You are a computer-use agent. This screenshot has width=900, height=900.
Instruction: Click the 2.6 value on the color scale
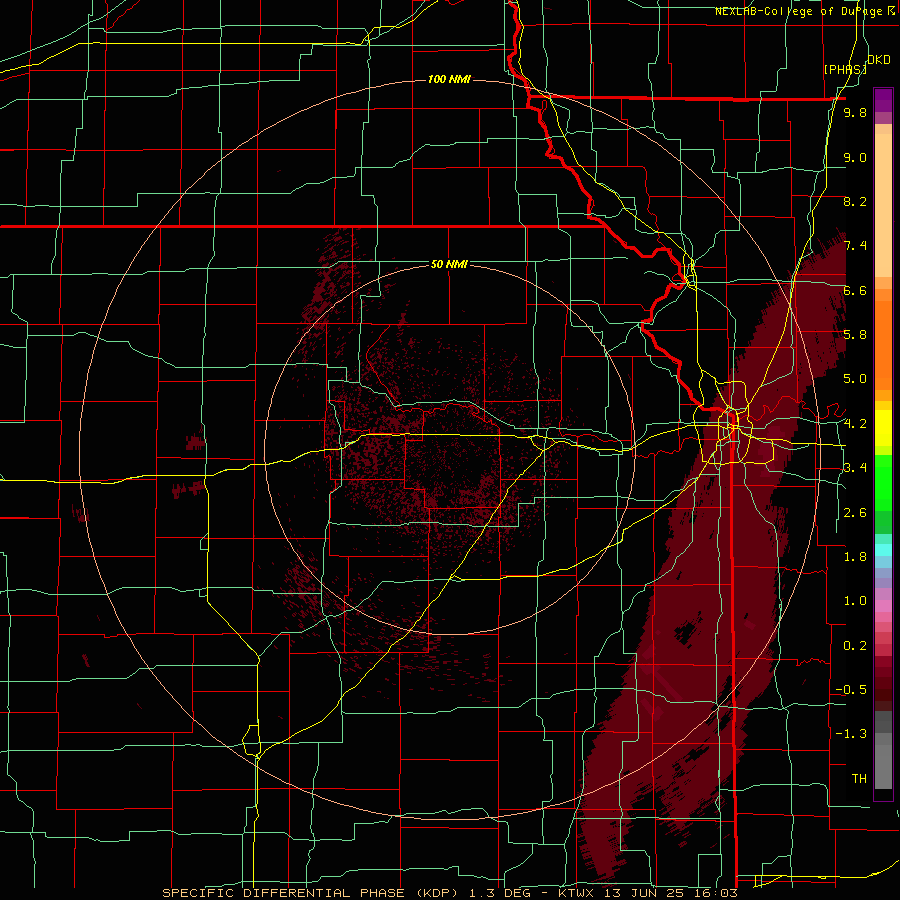tap(855, 513)
